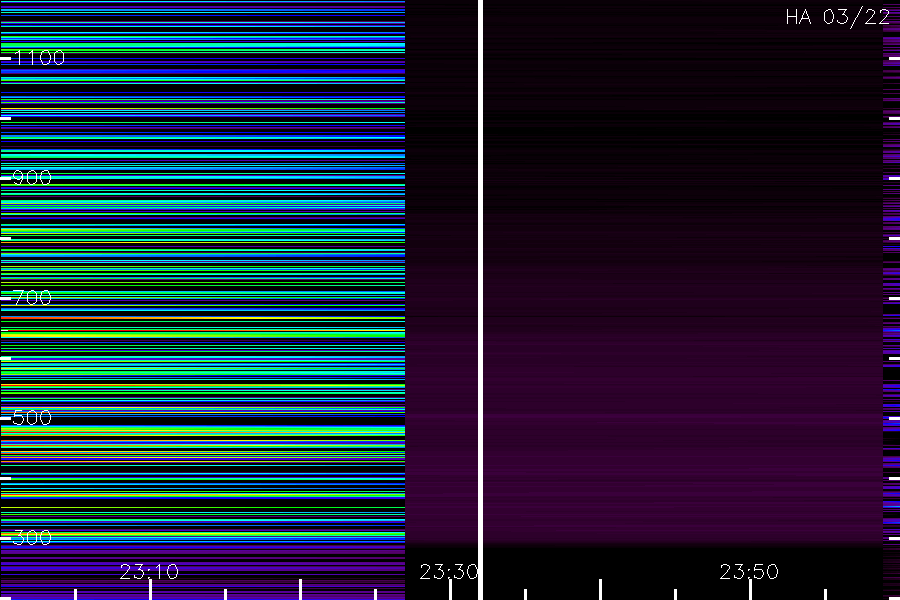Click the 23:30 time label
Screen dimensions: 900x600
[449, 572]
